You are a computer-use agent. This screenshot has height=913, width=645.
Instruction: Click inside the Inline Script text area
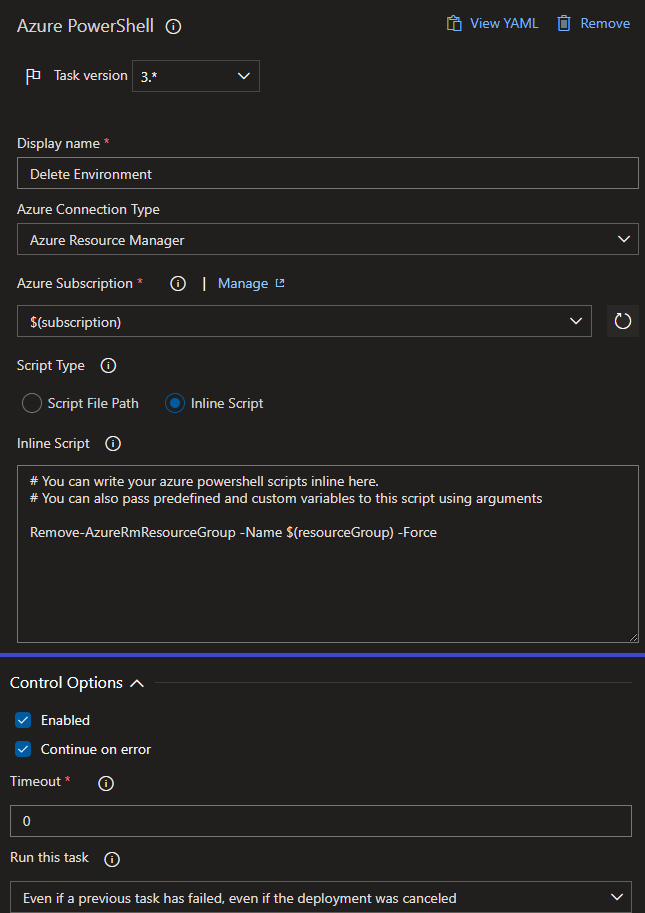328,554
